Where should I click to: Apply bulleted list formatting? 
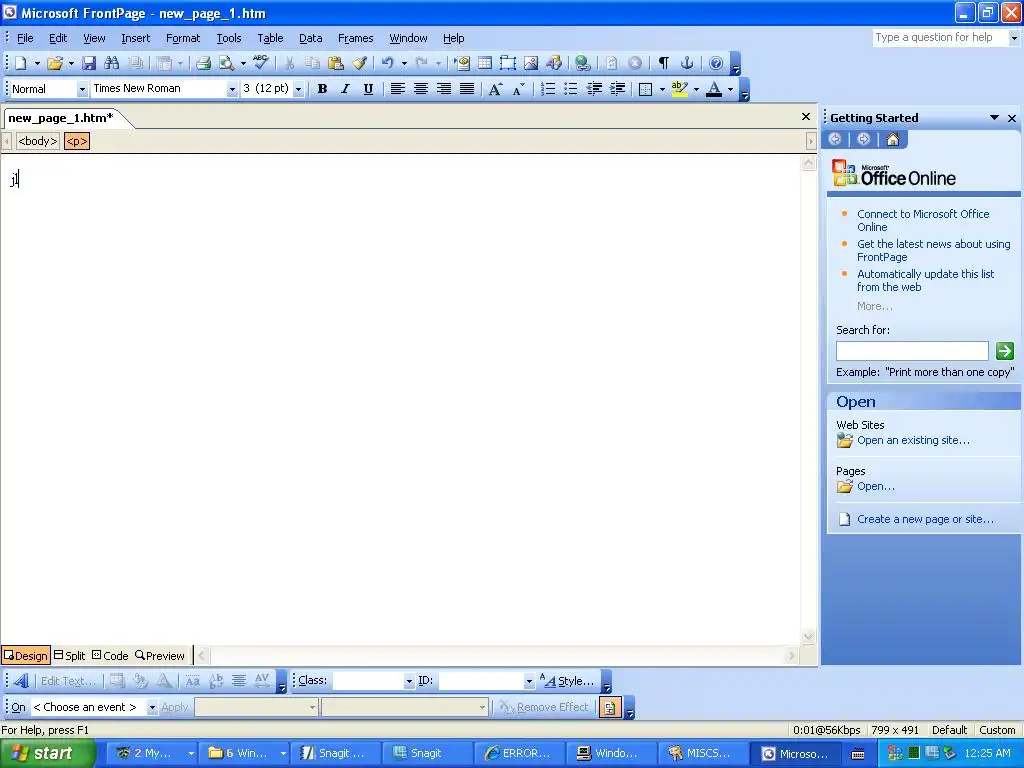[x=571, y=89]
